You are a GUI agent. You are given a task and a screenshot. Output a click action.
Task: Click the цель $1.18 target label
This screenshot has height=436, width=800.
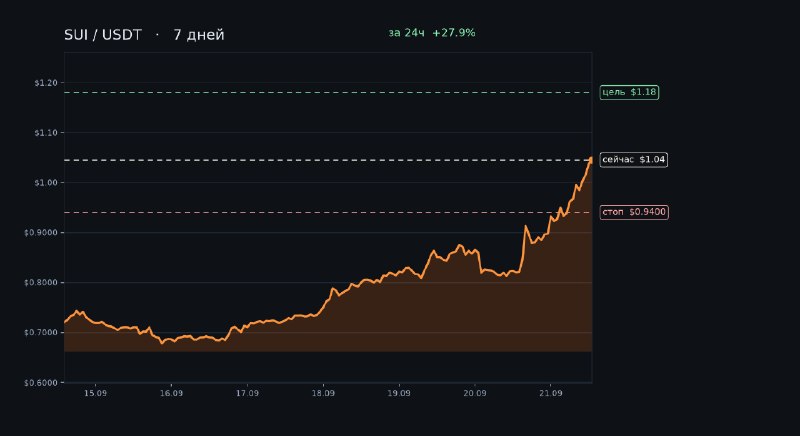(x=629, y=92)
